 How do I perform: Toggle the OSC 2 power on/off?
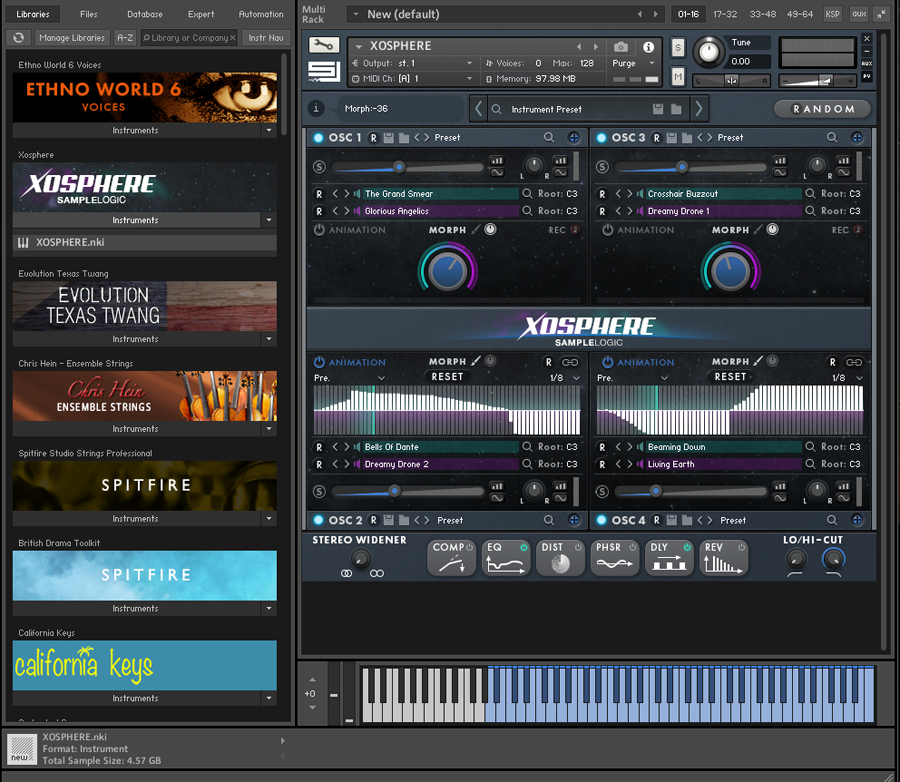[x=318, y=520]
